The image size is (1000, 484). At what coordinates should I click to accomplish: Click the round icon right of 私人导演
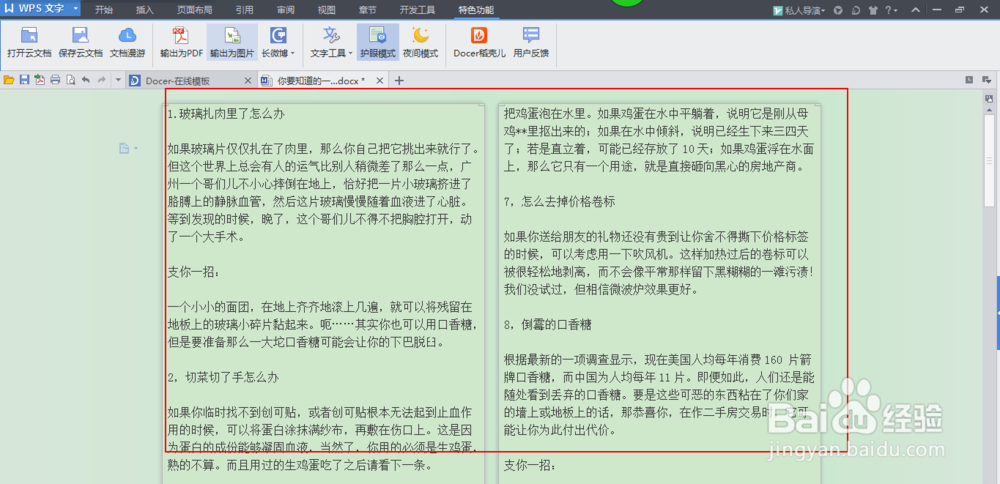tap(839, 10)
